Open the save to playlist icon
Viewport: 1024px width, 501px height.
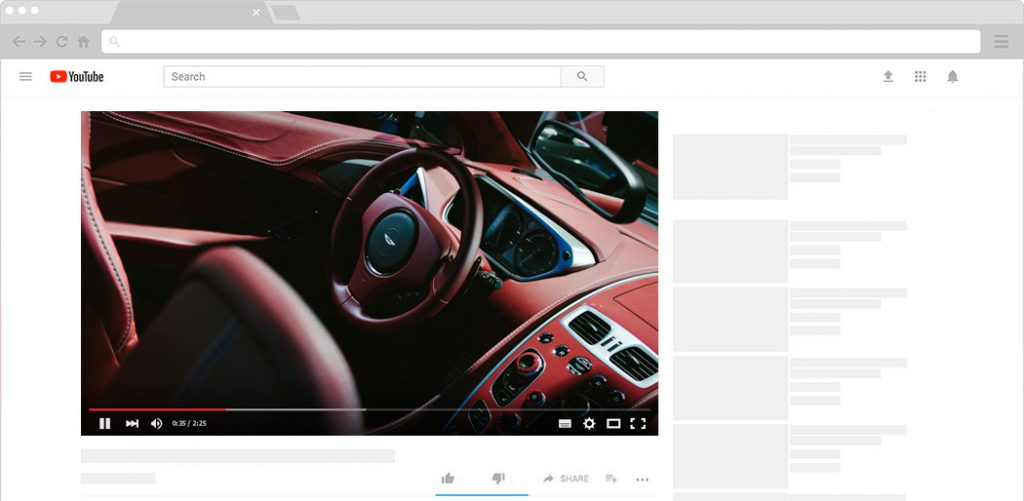611,479
